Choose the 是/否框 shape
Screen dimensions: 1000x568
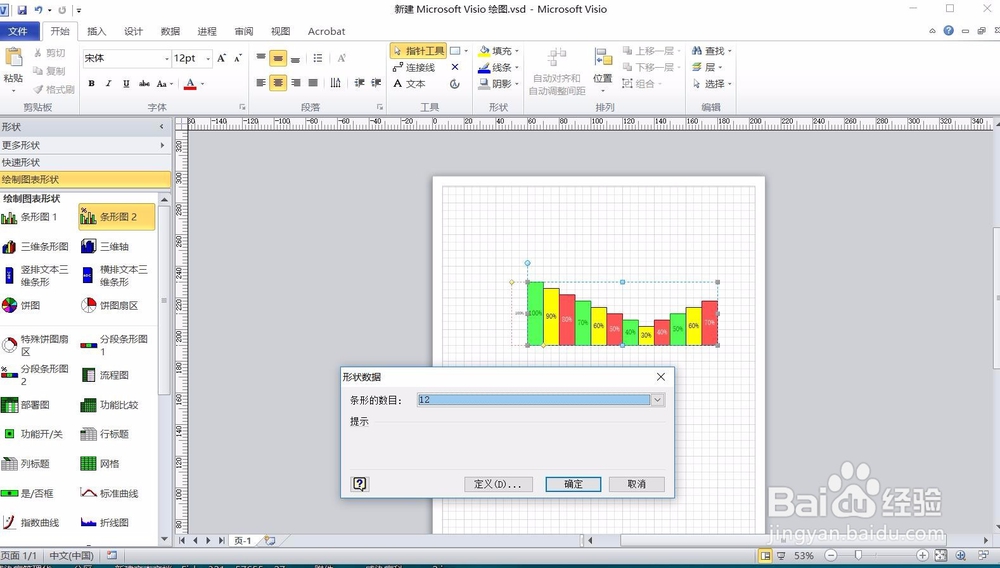click(28, 493)
